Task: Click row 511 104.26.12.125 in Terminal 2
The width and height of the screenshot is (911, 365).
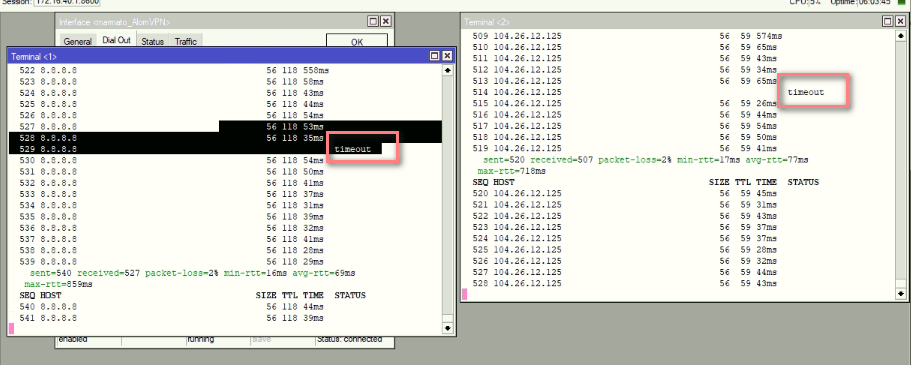Action: 625,59
